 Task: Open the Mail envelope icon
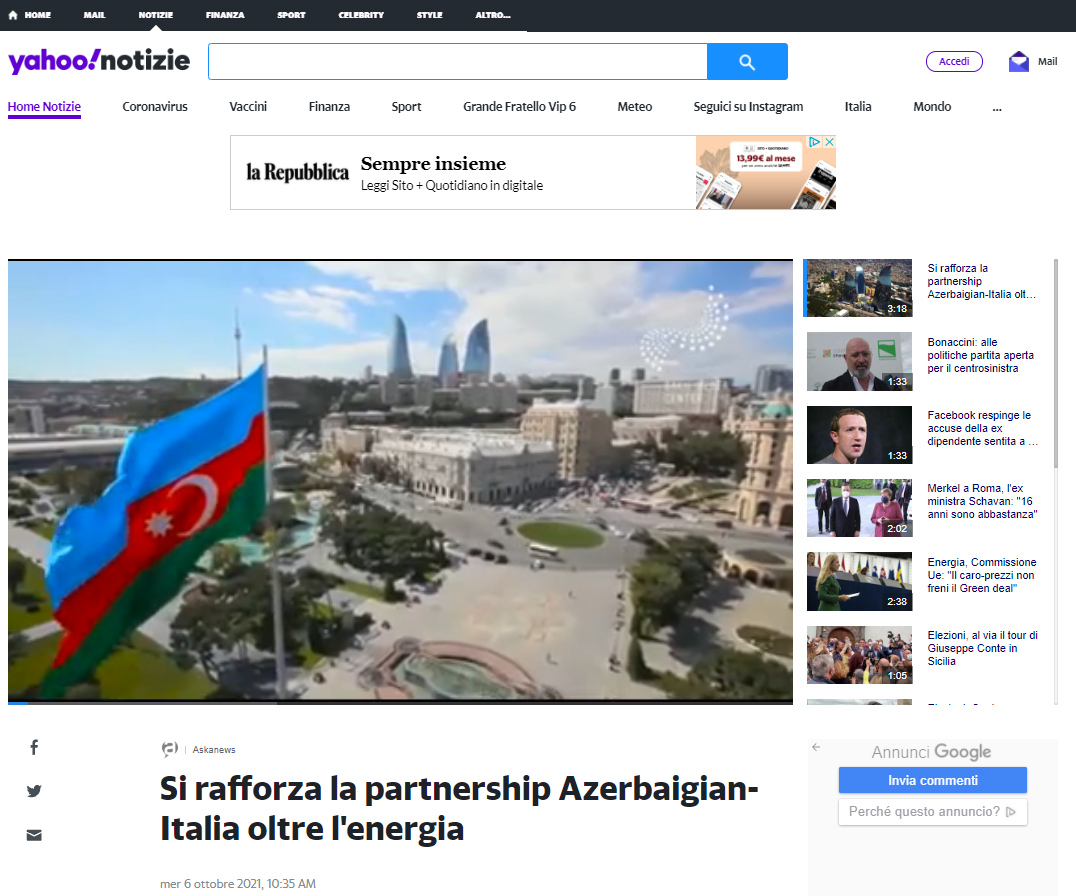pos(1018,62)
